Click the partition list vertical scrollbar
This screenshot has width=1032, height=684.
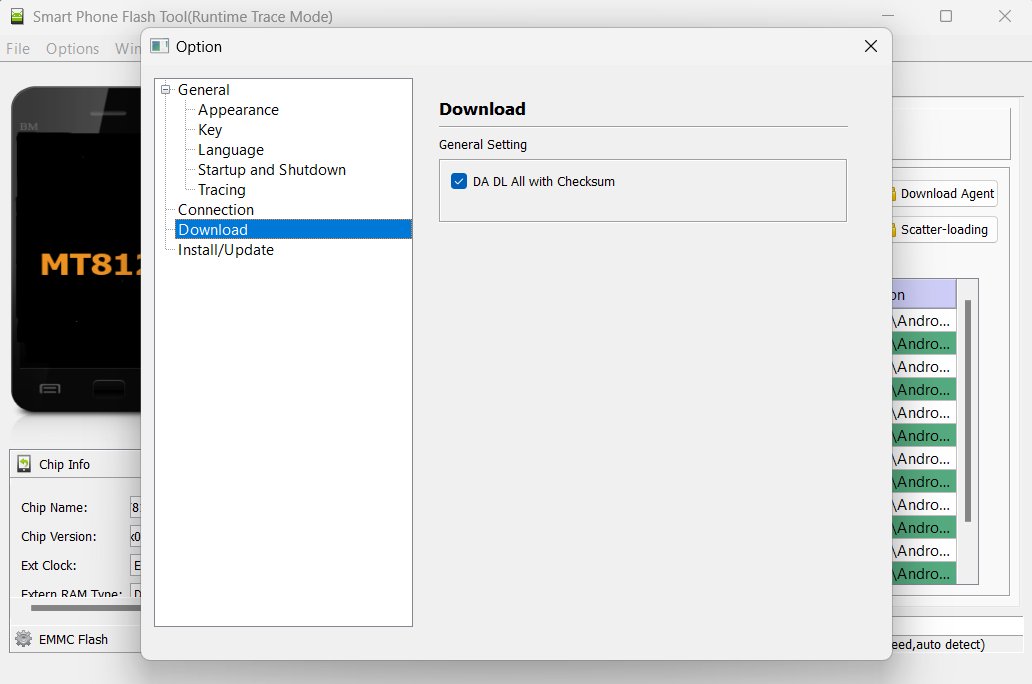(967, 410)
